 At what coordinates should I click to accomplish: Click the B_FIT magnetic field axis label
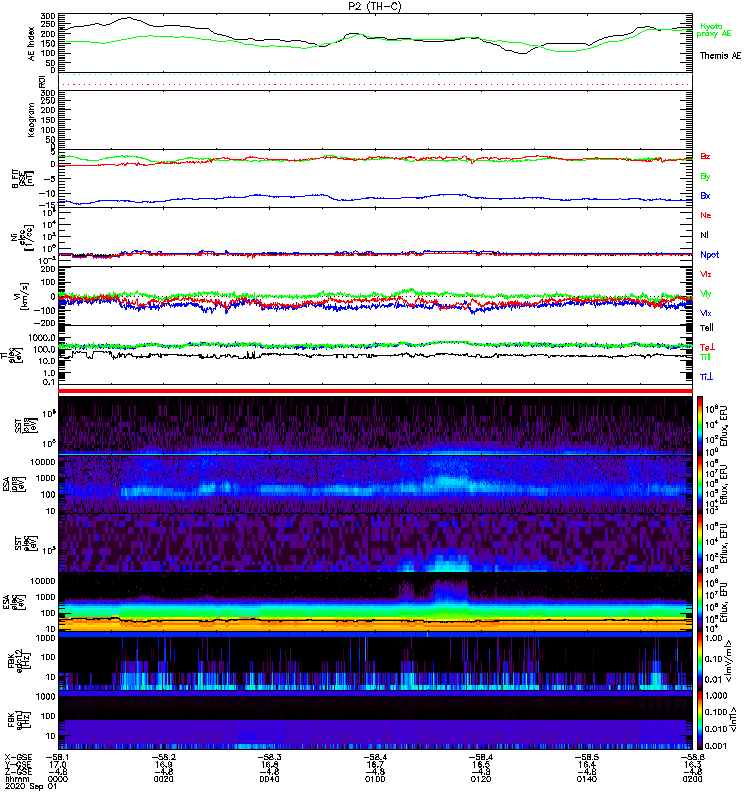(x=22, y=178)
